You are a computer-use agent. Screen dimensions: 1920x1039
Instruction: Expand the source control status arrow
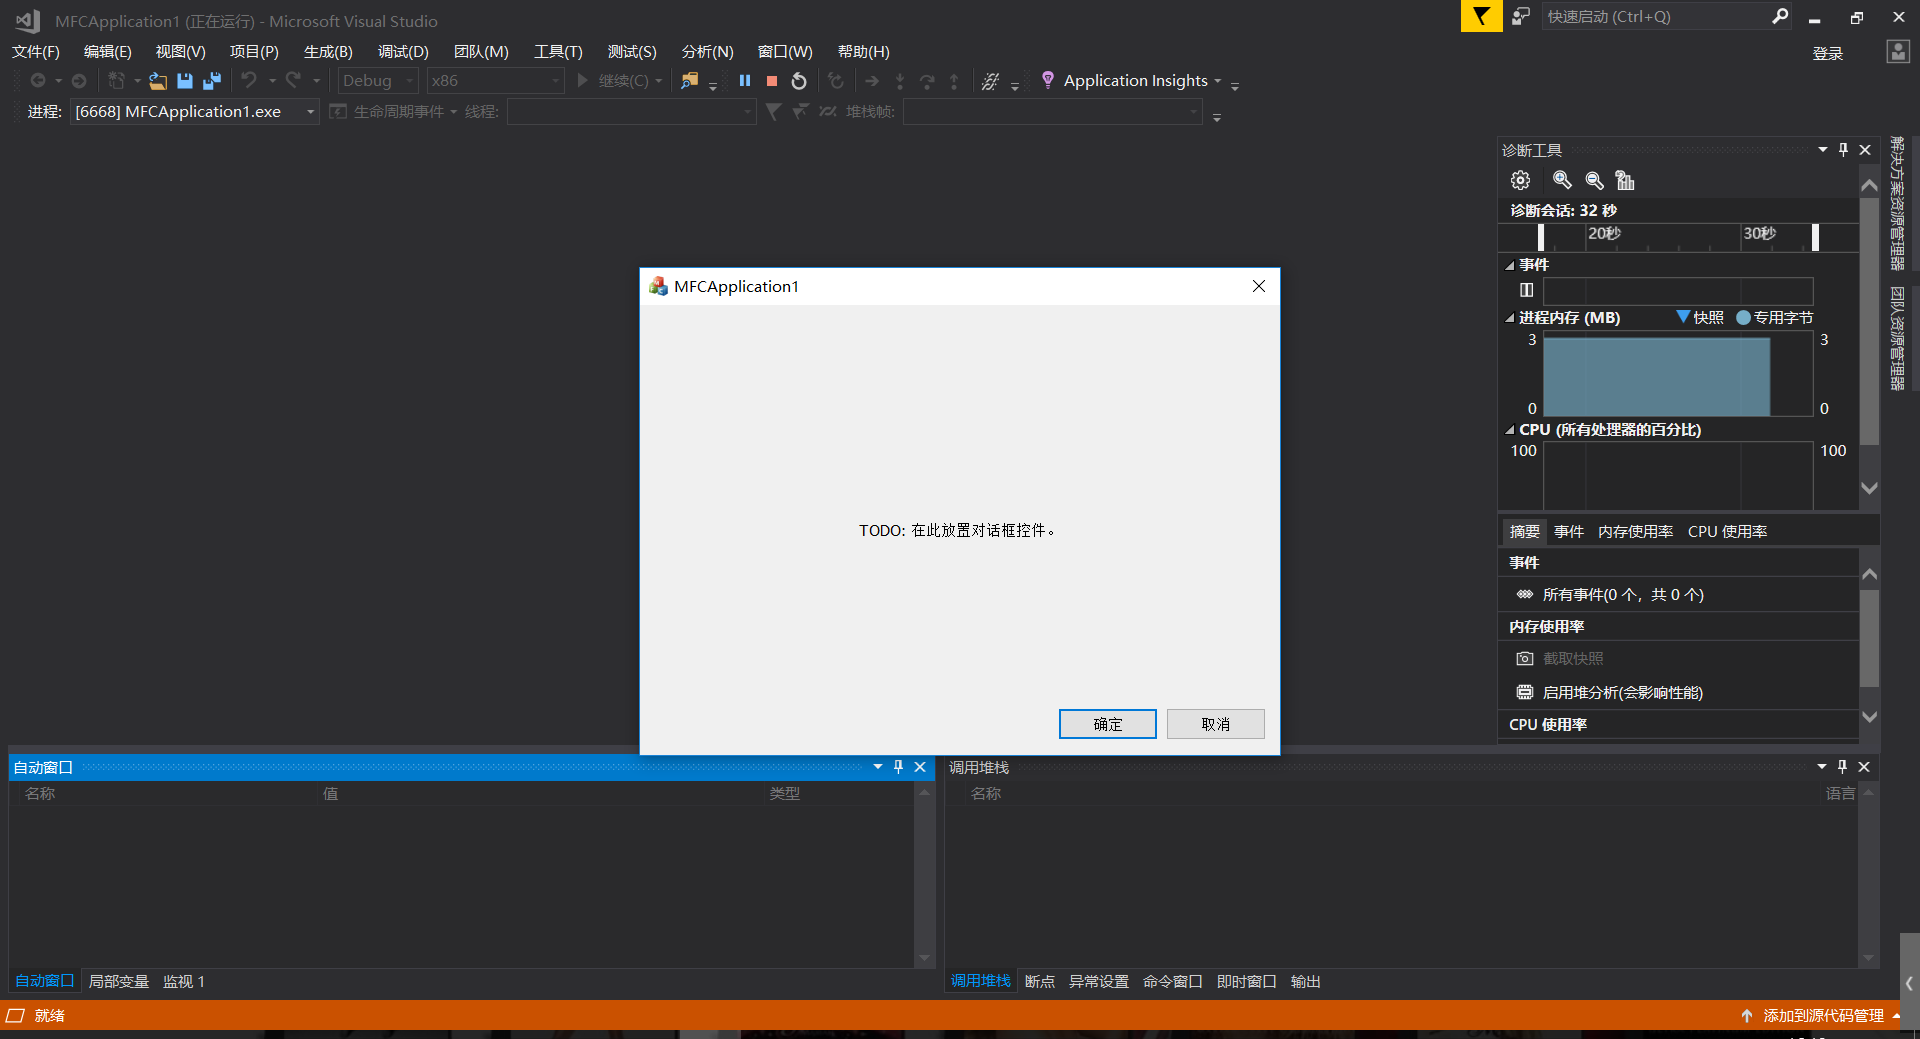pyautogui.click(x=1896, y=1015)
